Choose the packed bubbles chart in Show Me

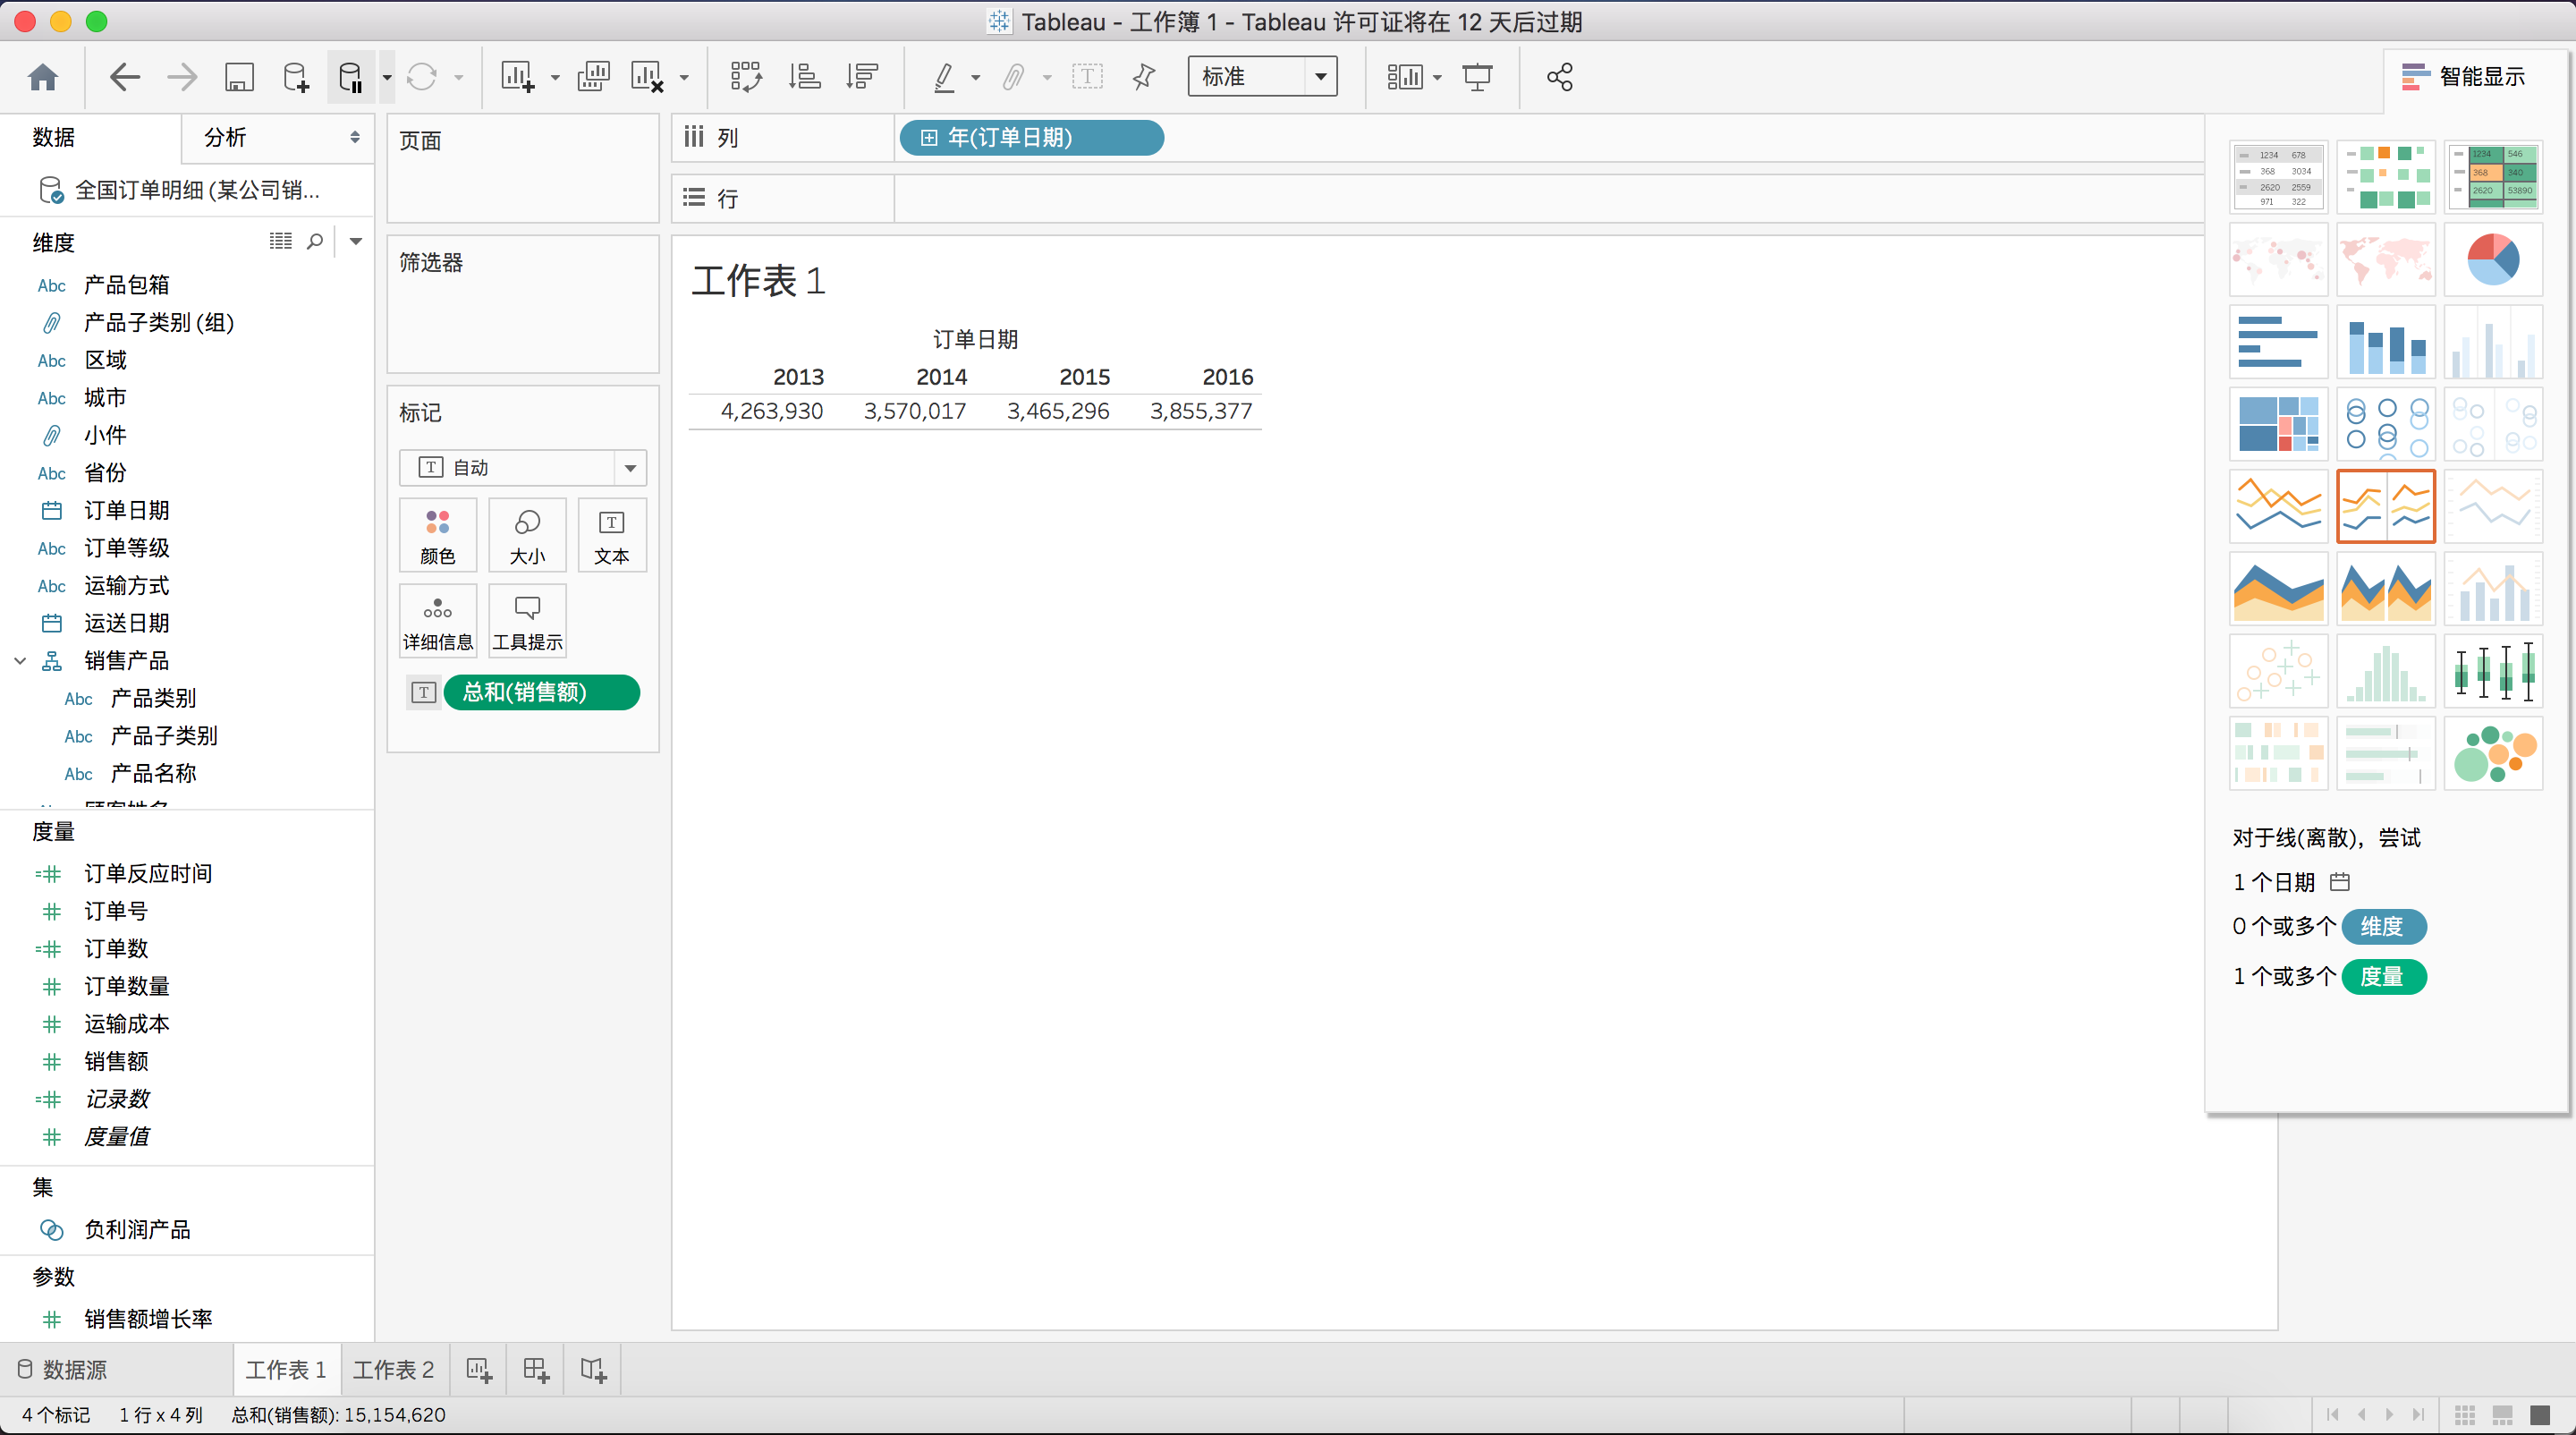point(2493,754)
